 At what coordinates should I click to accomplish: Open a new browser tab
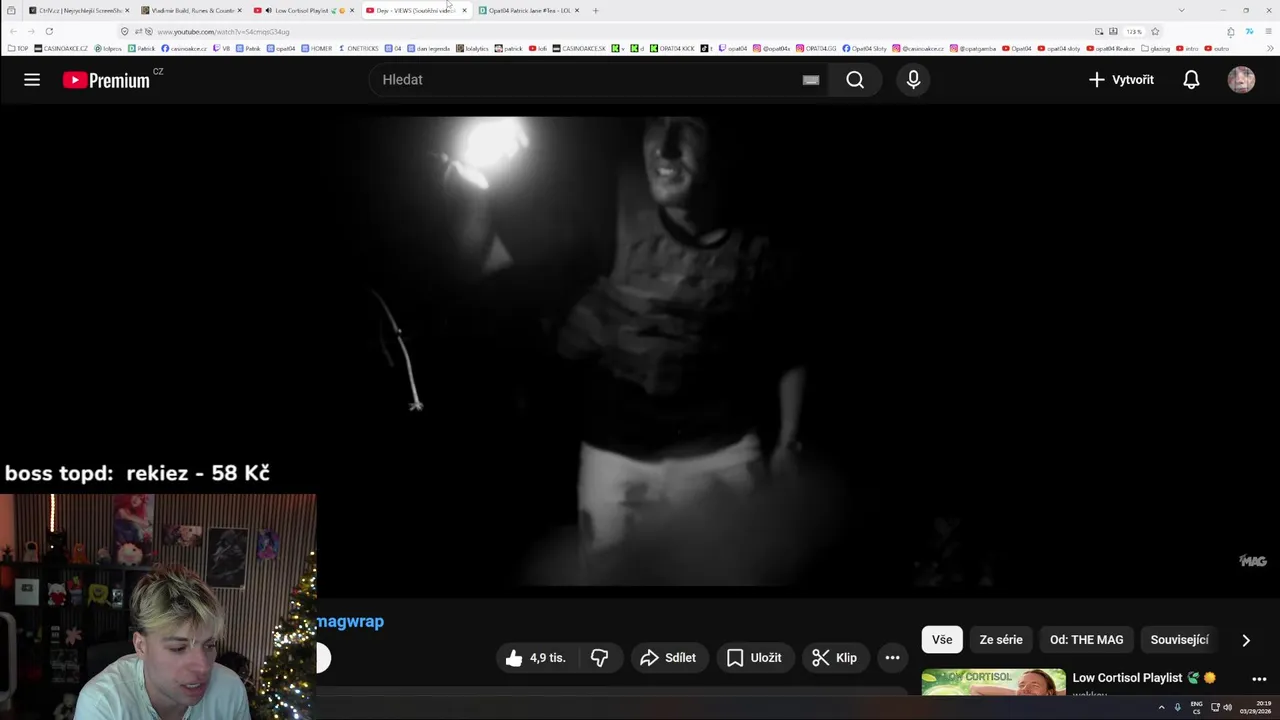coord(595,10)
